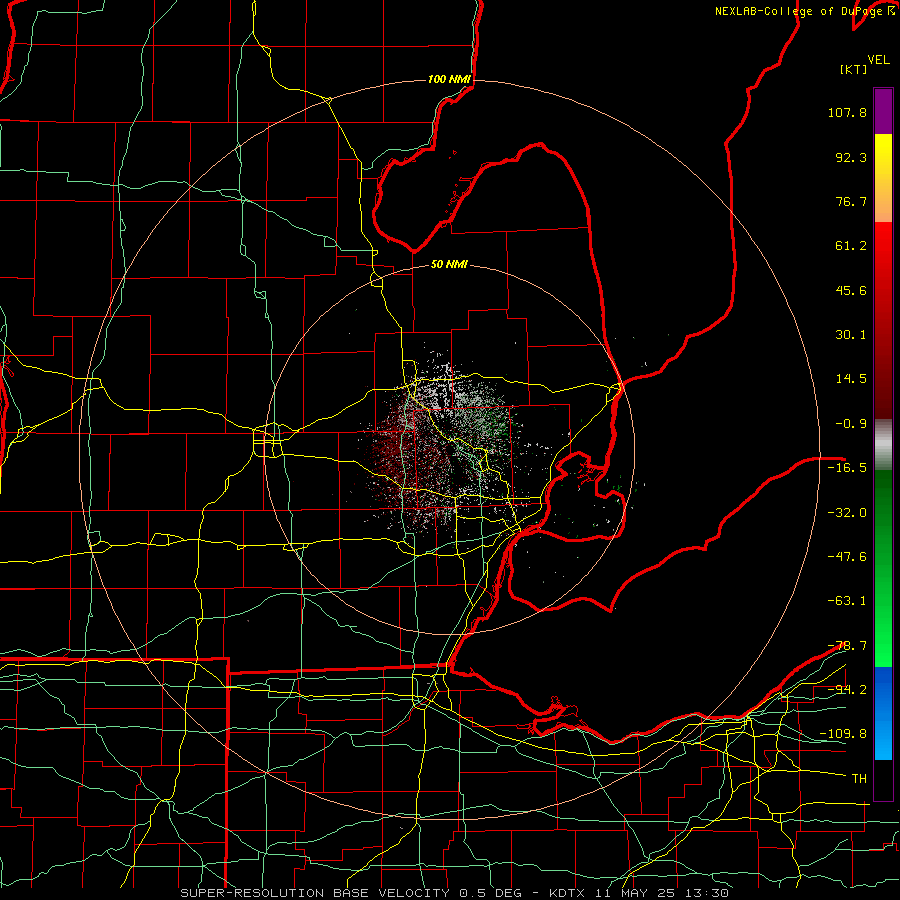Click the VEL legend title
Viewport: 900px width, 900px height.
(879, 60)
